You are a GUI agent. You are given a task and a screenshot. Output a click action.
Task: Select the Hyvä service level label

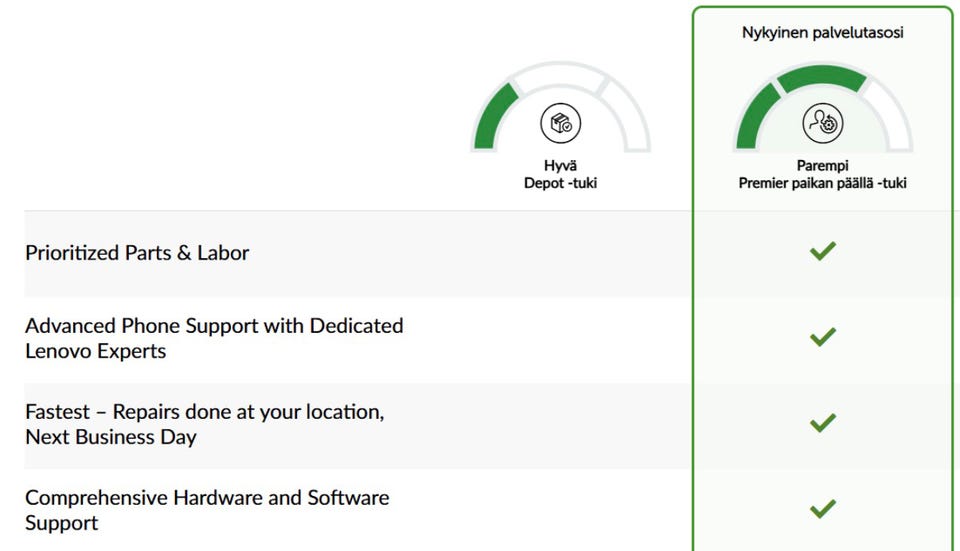coord(561,166)
